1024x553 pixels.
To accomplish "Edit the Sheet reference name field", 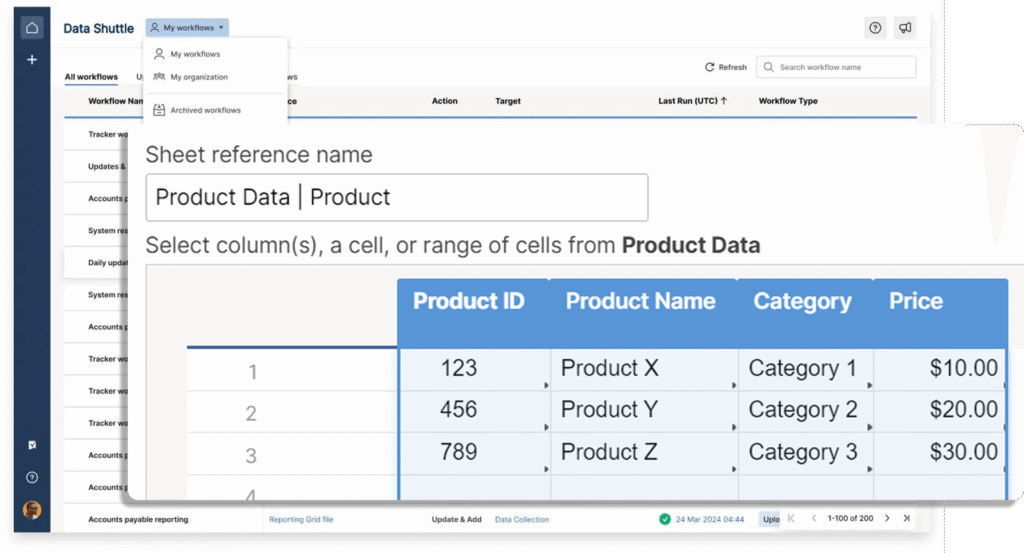I will point(397,197).
